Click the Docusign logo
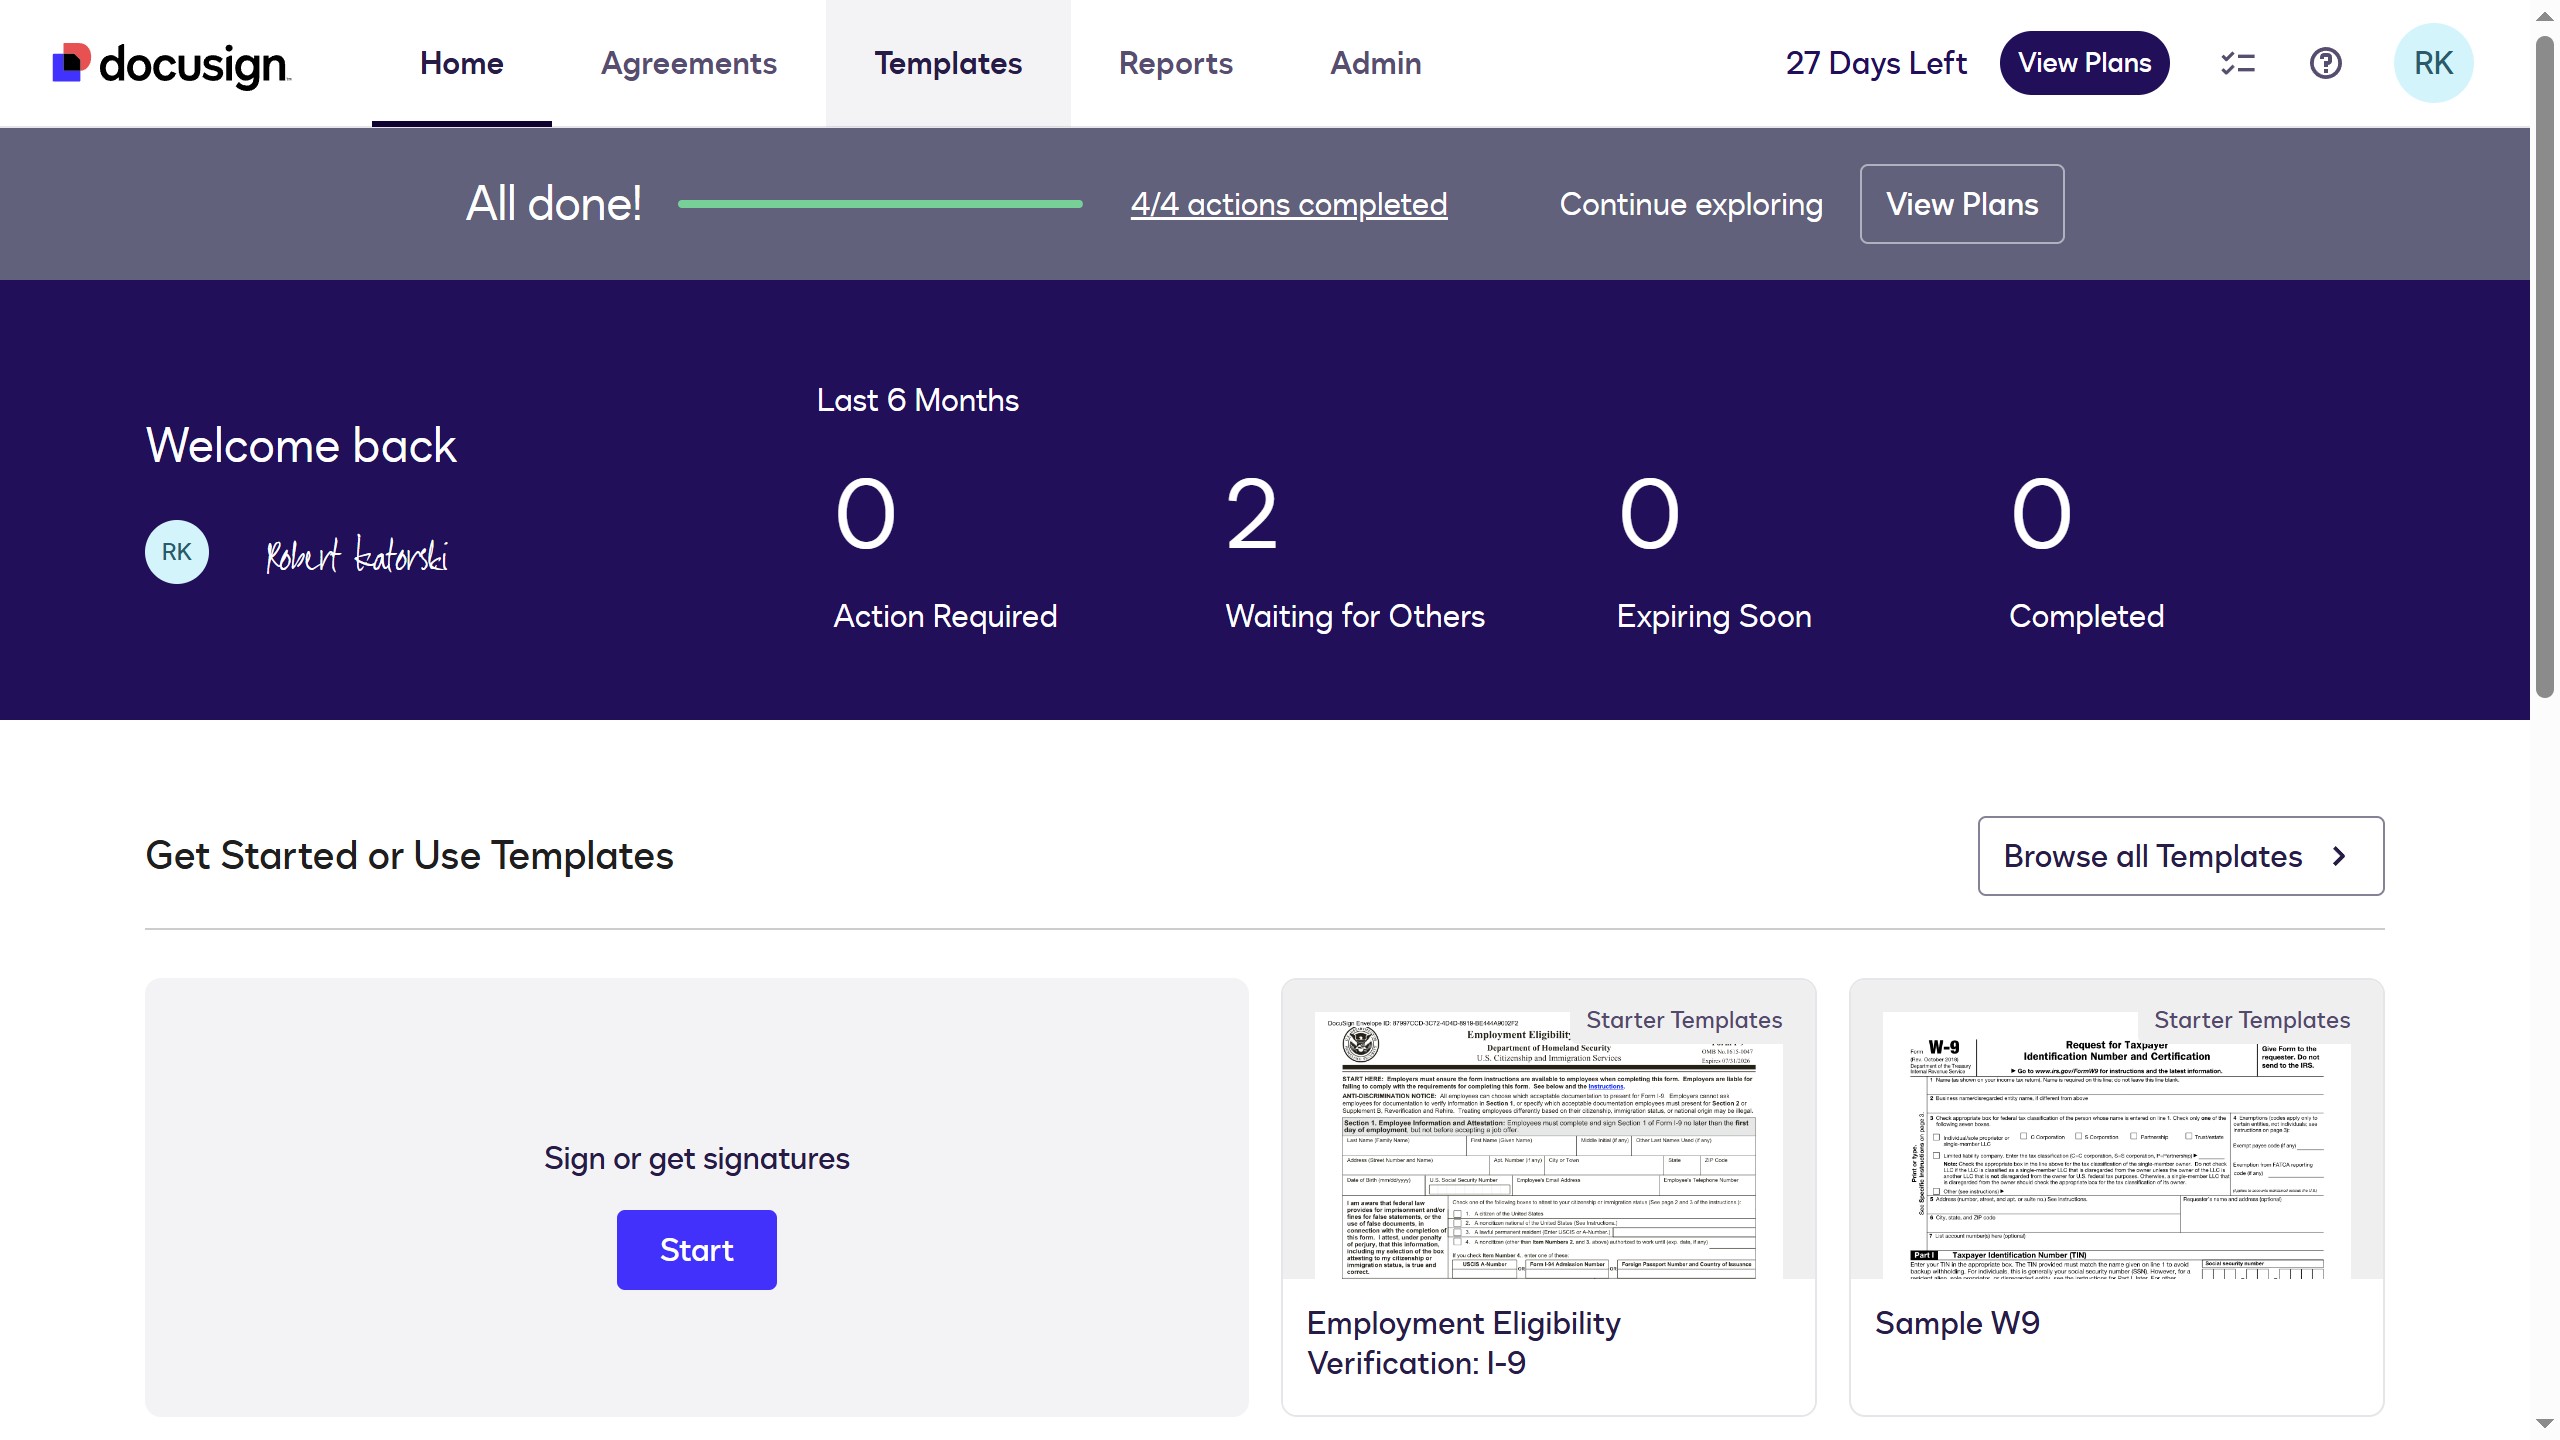2560x1440 pixels. click(x=171, y=64)
